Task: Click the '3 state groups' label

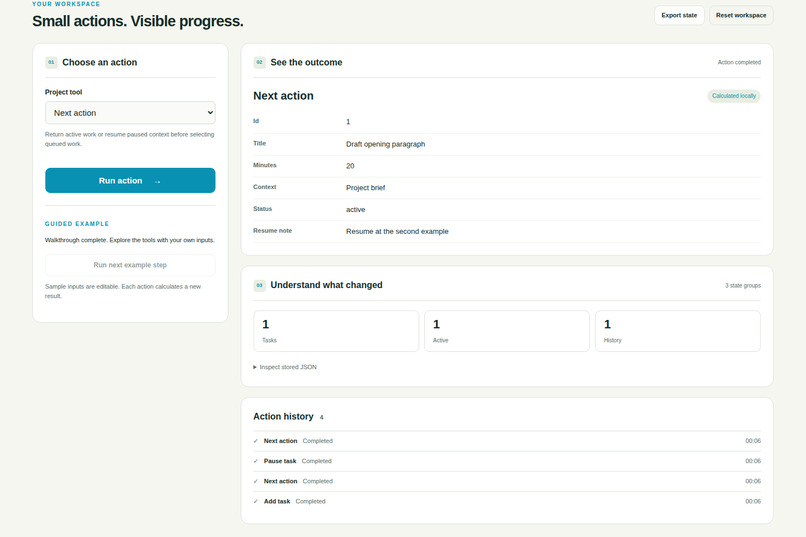Action: (743, 286)
